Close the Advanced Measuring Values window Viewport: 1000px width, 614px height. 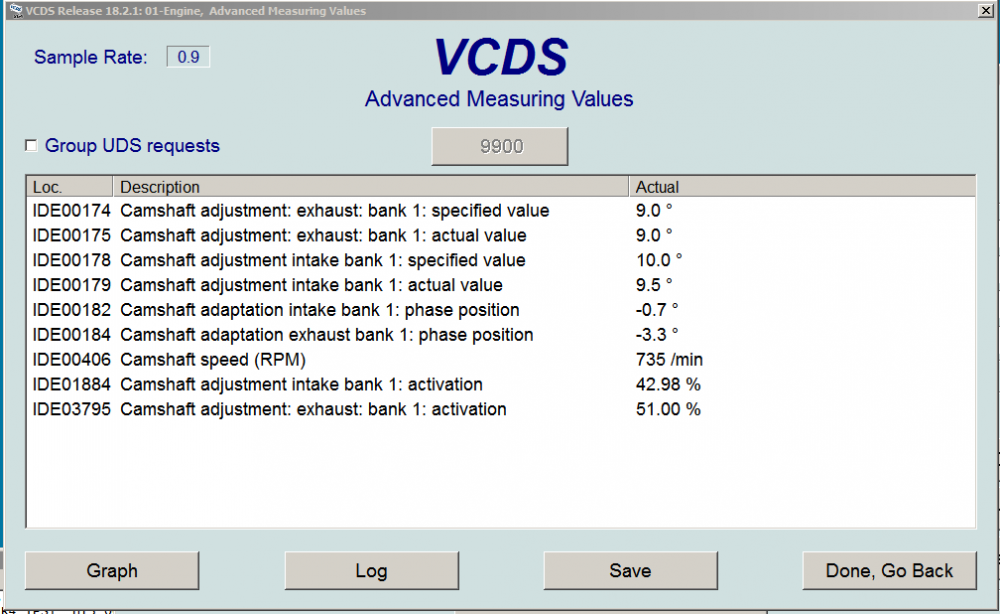pos(986,10)
